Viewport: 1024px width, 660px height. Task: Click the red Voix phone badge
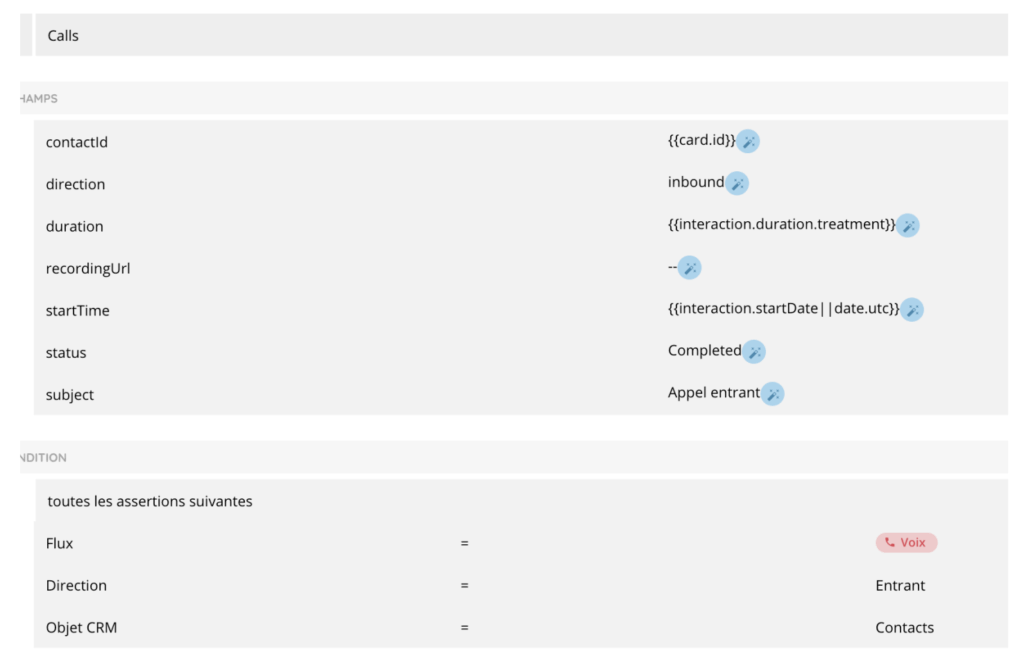tap(906, 543)
